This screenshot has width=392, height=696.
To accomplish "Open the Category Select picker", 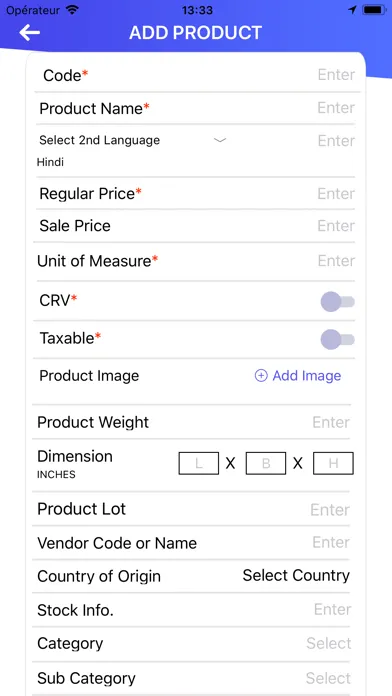I will tap(329, 643).
